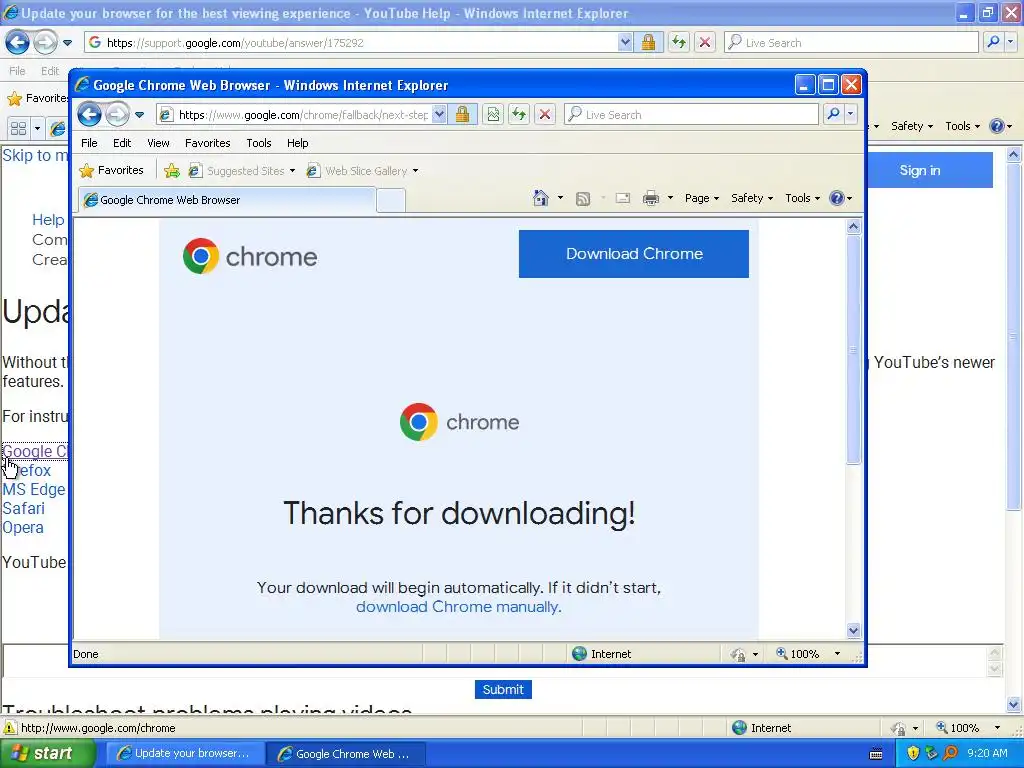The width and height of the screenshot is (1024, 768).
Task: Click new tab button beside Chrome tab
Action: click(x=391, y=200)
